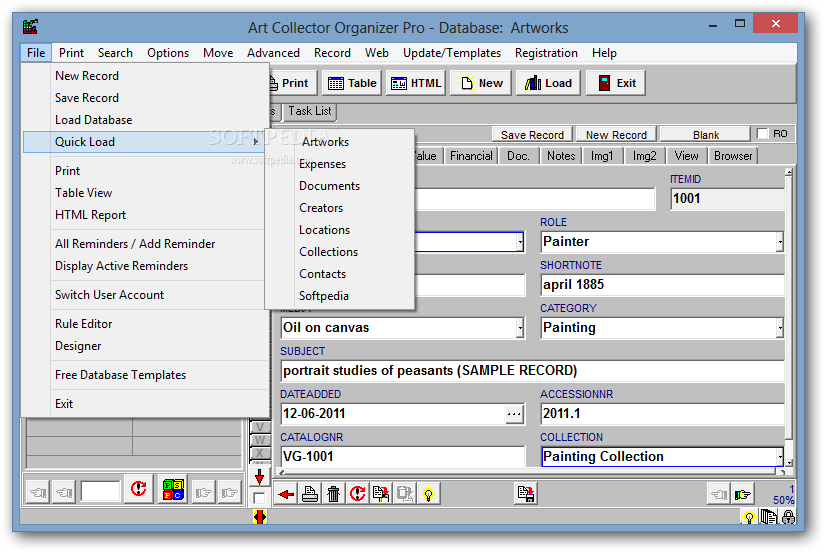Open the Search menu

[115, 53]
